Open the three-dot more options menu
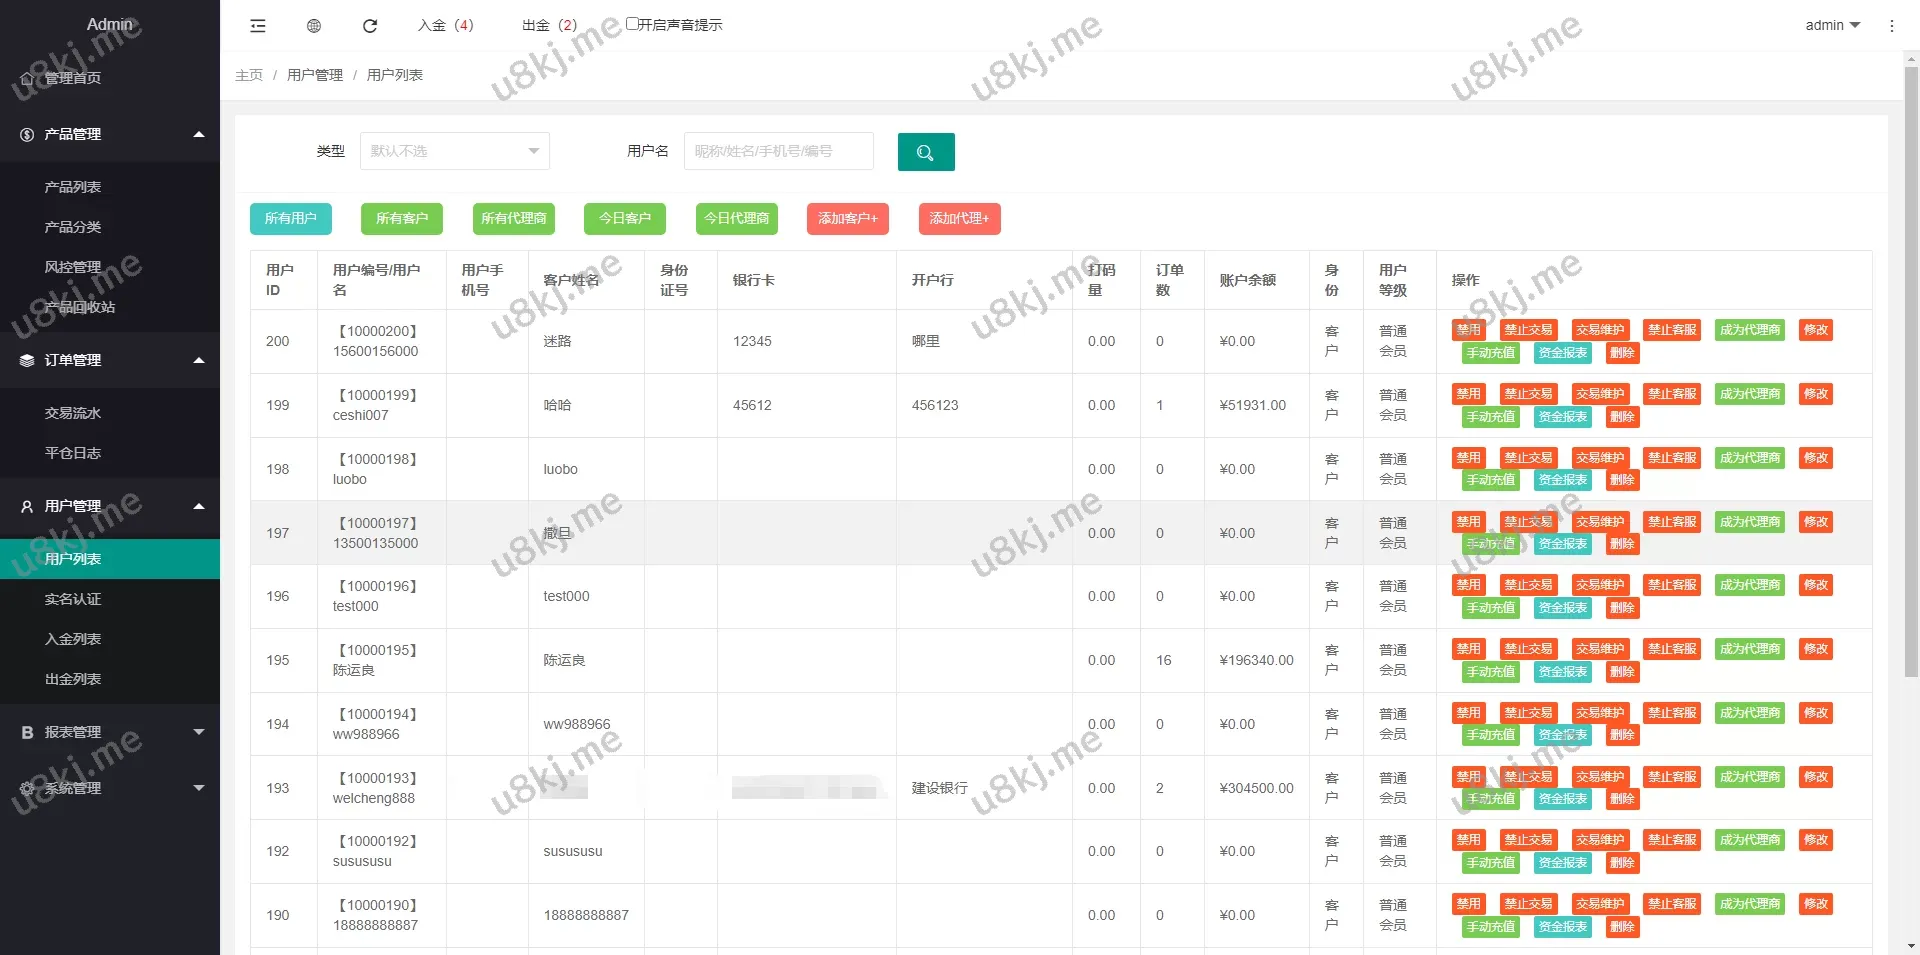This screenshot has width=1920, height=955. click(1891, 26)
